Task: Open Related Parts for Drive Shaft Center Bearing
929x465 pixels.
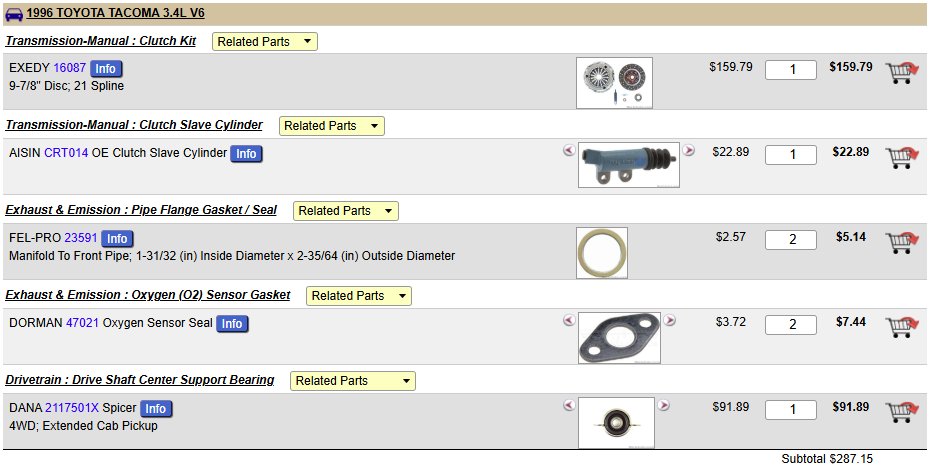Action: [353, 381]
